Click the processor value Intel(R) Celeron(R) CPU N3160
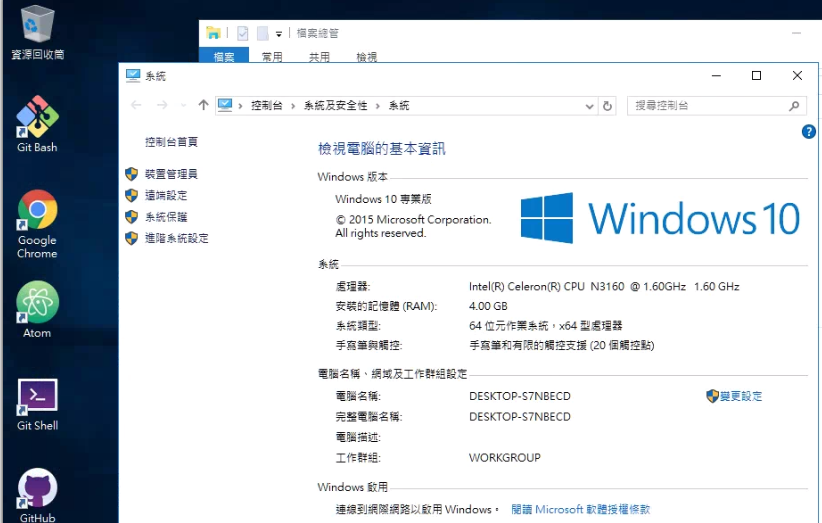This screenshot has width=822, height=523. [x=604, y=287]
